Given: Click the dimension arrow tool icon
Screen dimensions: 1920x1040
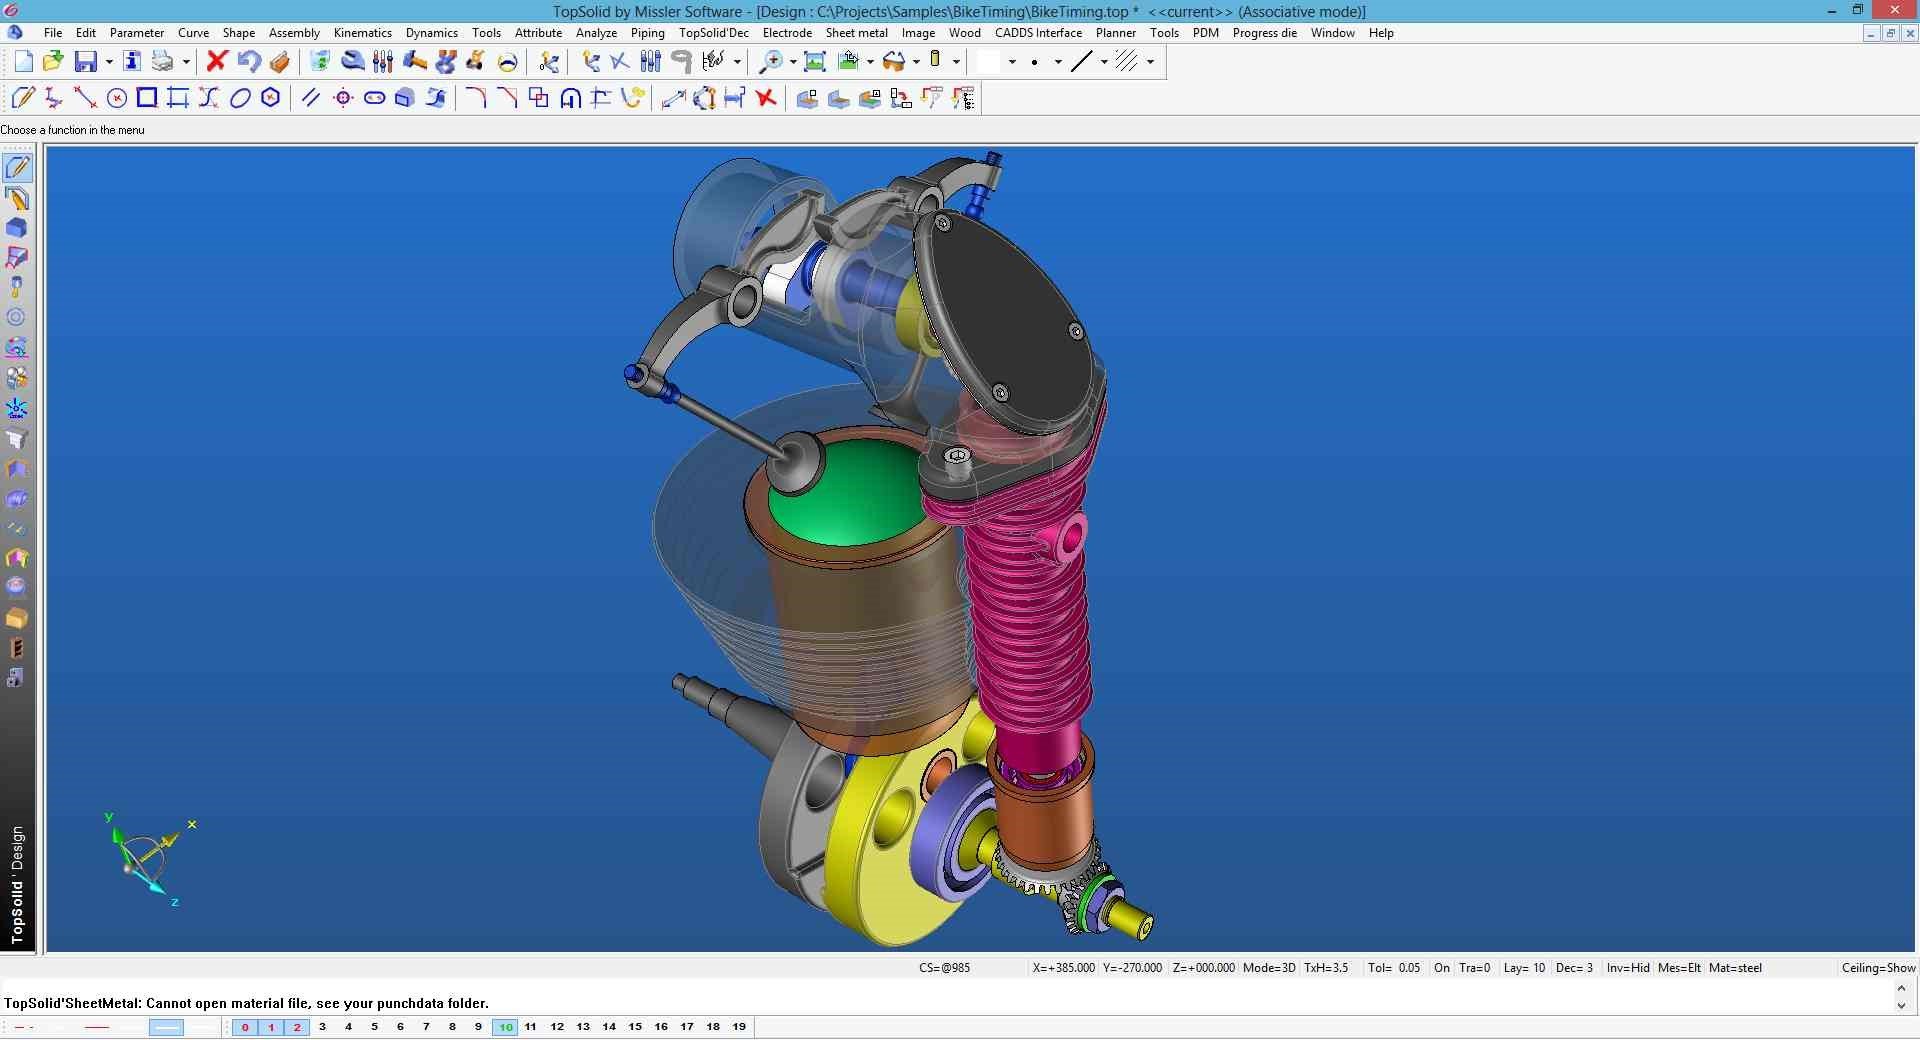Looking at the screenshot, I should [673, 98].
